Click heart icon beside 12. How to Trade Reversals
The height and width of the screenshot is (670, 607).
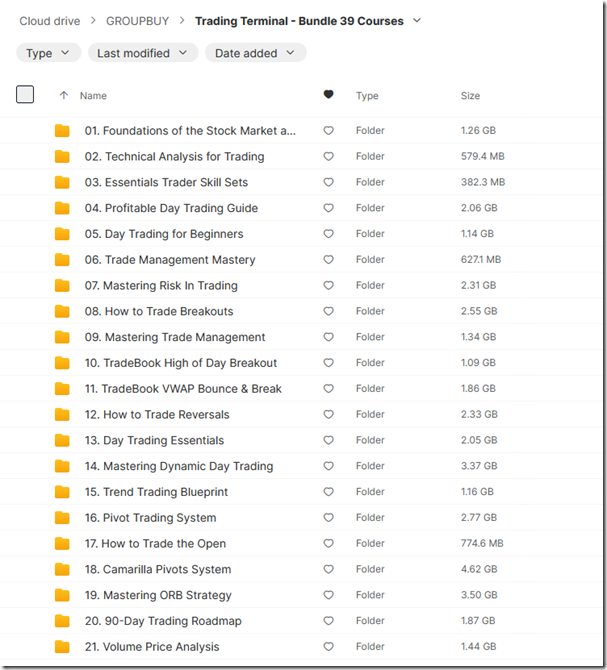pos(328,414)
